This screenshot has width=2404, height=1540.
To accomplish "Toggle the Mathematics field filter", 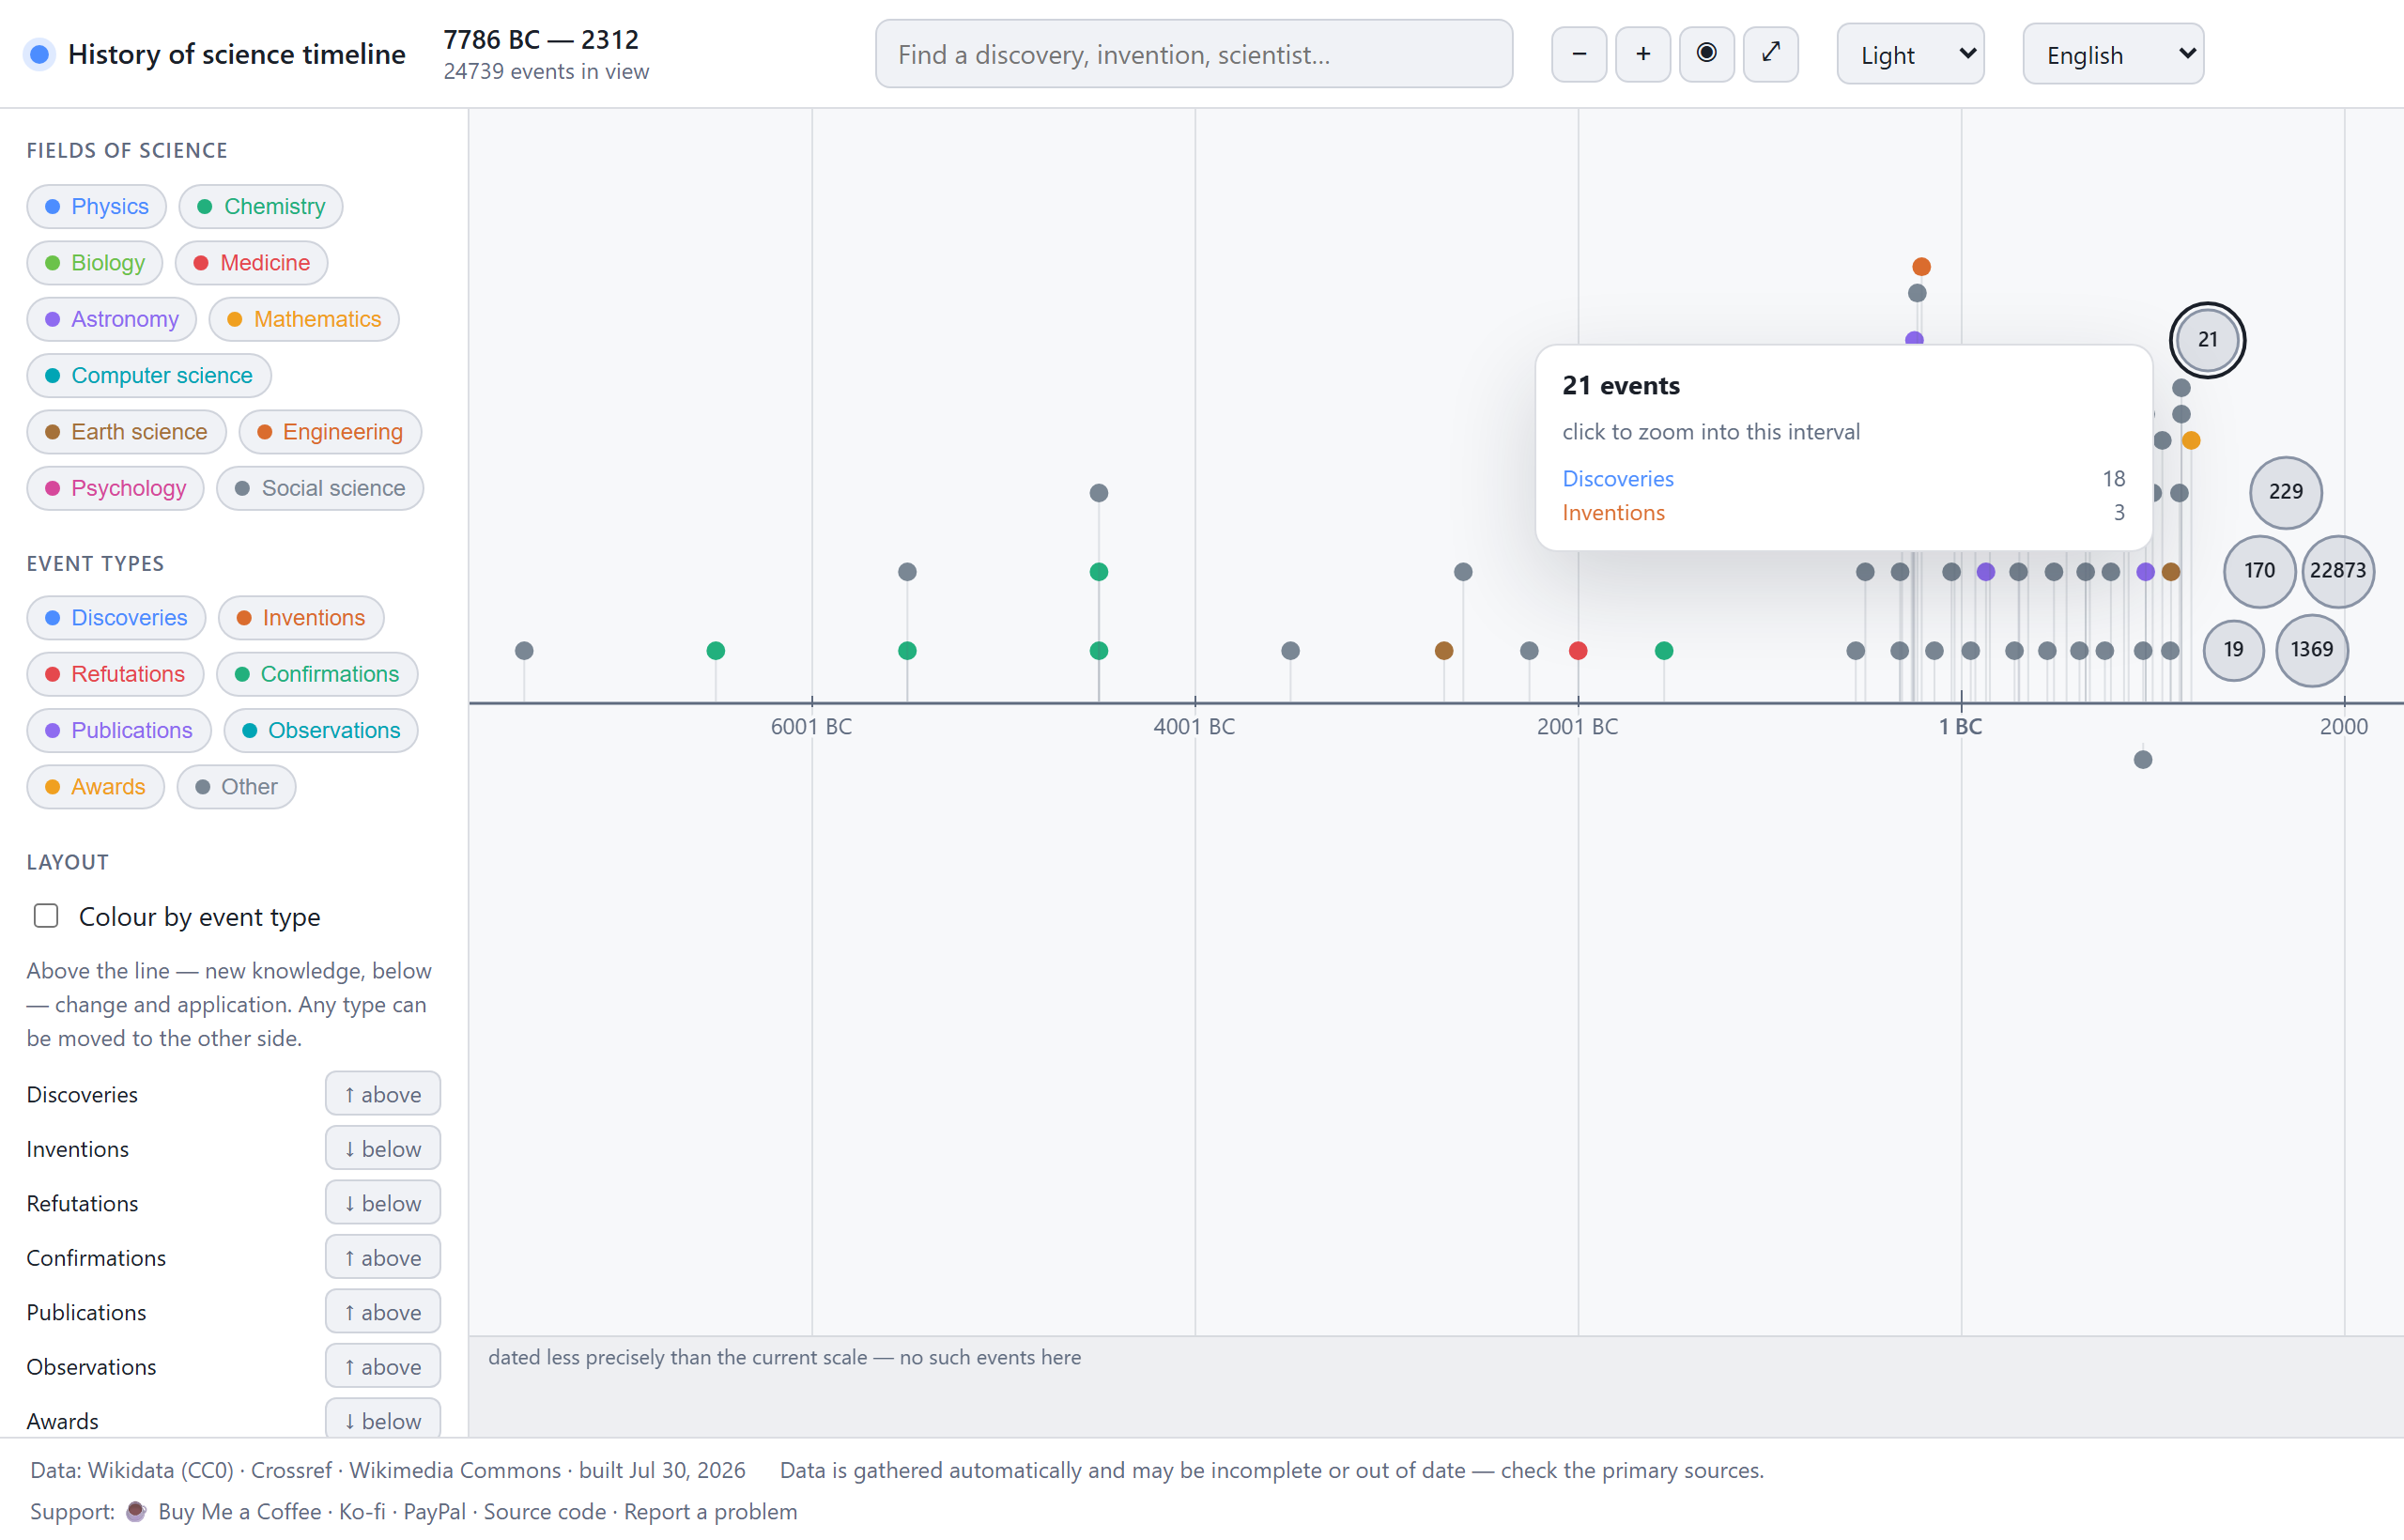I will (304, 319).
